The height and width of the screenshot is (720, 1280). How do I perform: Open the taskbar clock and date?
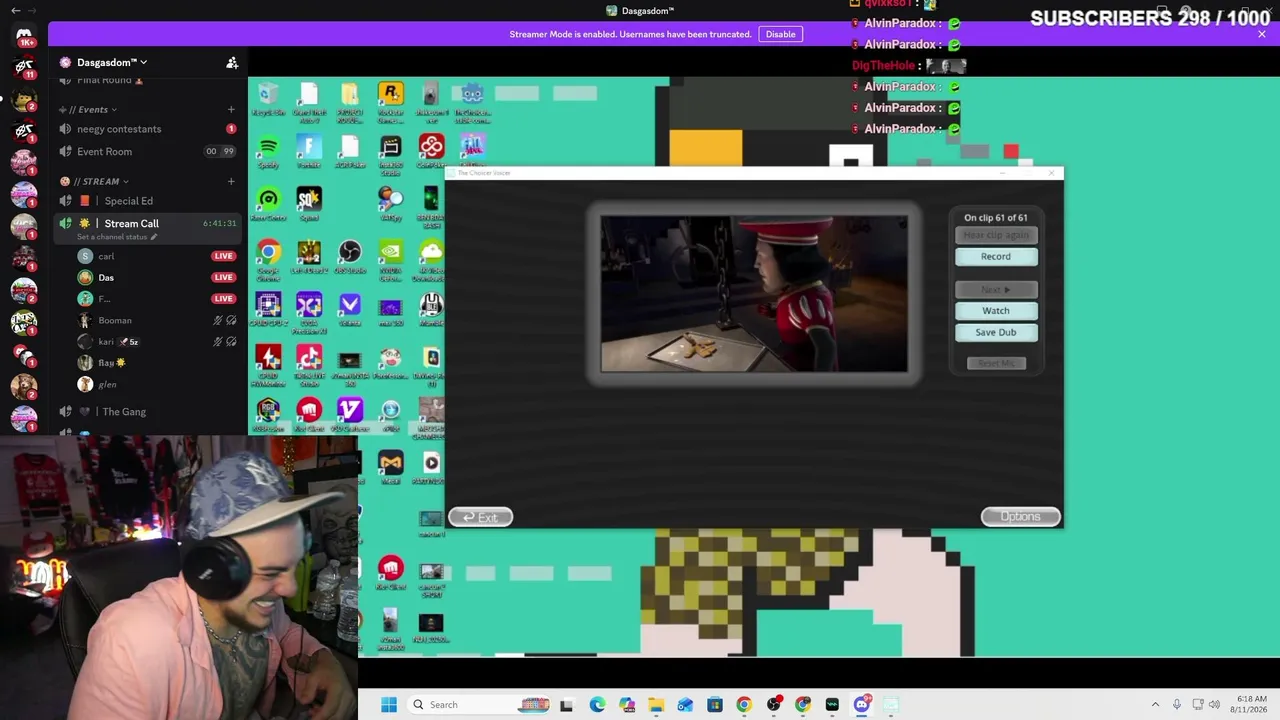[1250, 704]
